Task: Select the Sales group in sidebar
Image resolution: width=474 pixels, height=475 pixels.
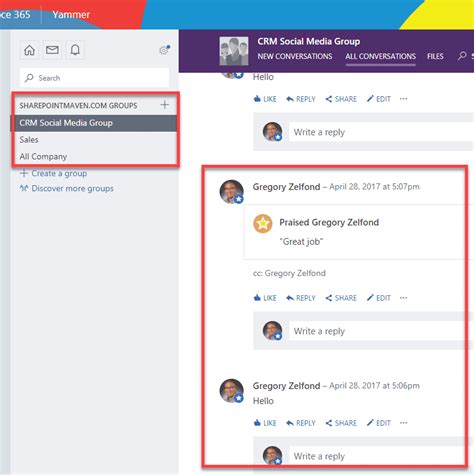Action: (x=29, y=140)
